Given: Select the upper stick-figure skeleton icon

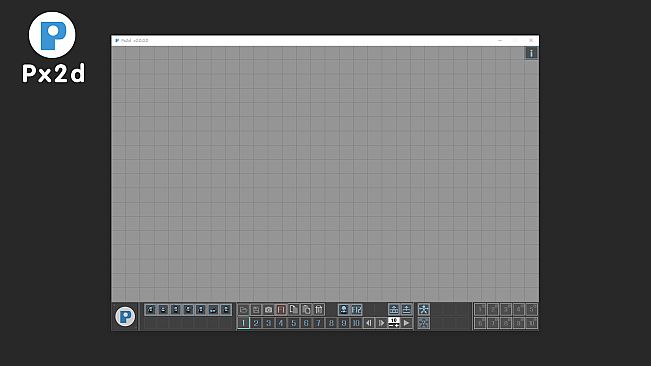Looking at the screenshot, I should [x=423, y=309].
